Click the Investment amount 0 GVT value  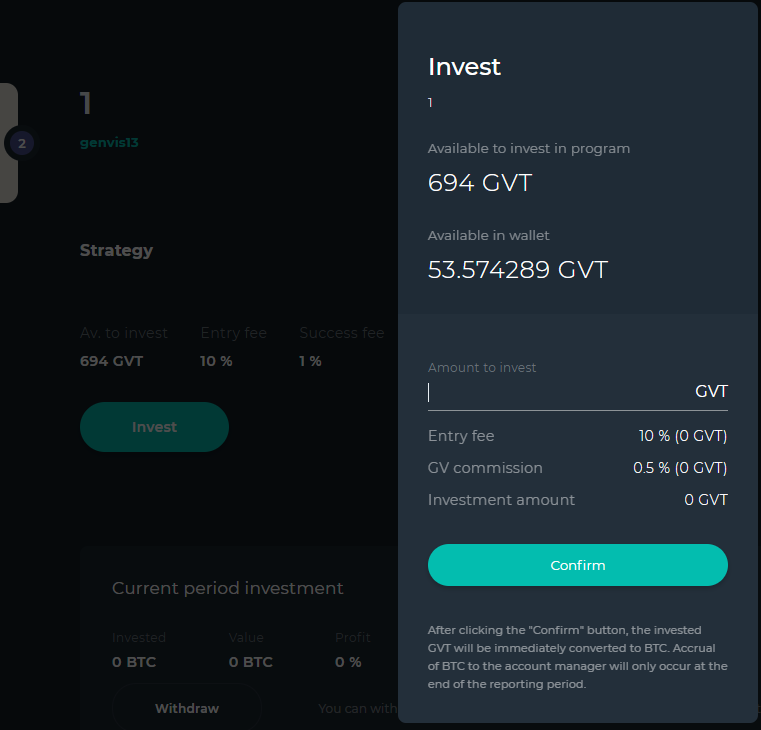[706, 500]
